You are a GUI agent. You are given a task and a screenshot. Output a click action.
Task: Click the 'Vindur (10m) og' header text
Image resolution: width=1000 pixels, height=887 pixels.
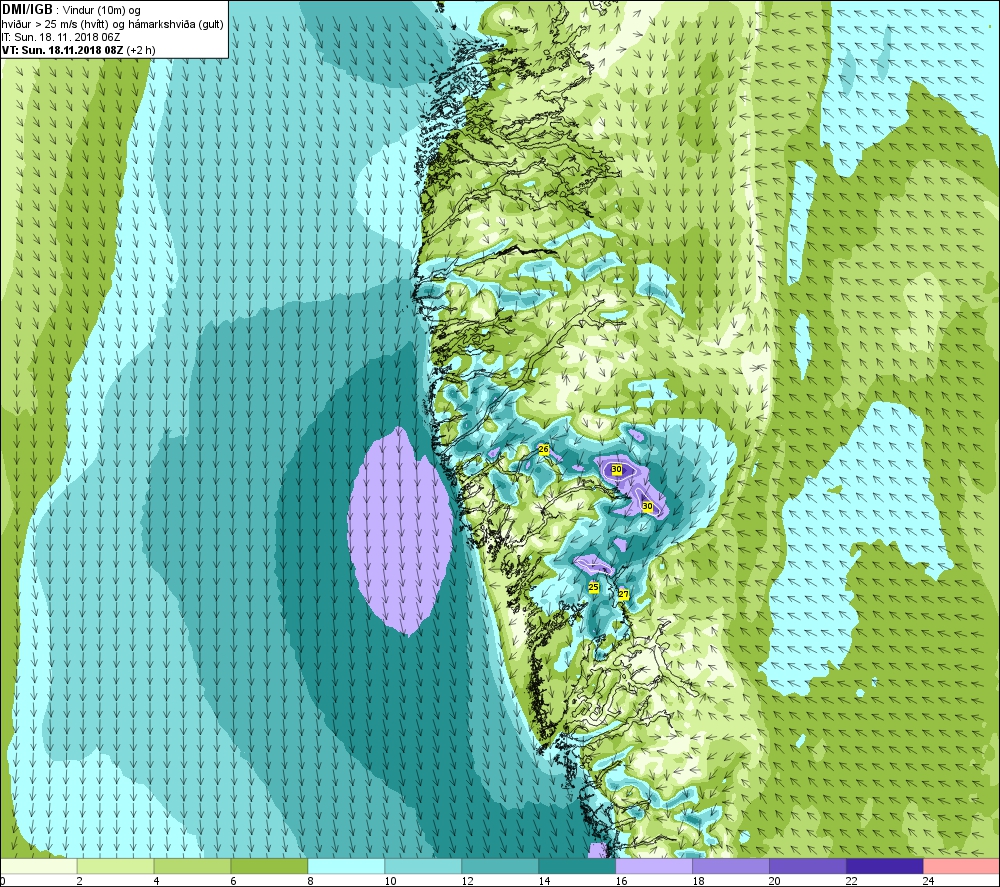pos(102,11)
